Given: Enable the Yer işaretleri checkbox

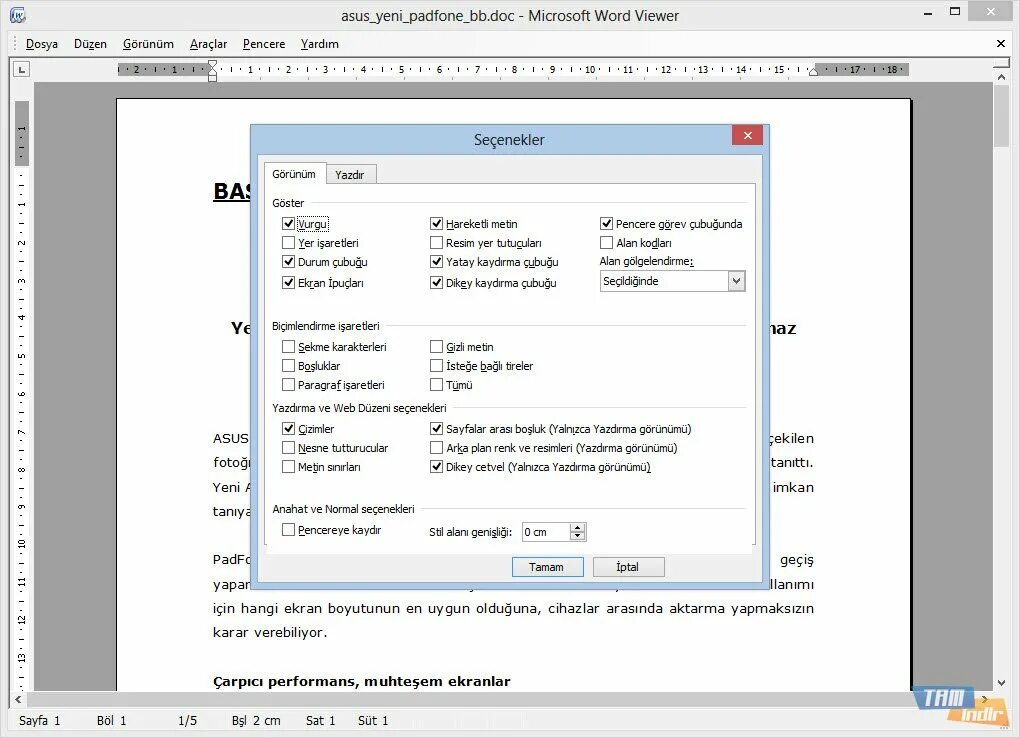Looking at the screenshot, I should coord(288,243).
